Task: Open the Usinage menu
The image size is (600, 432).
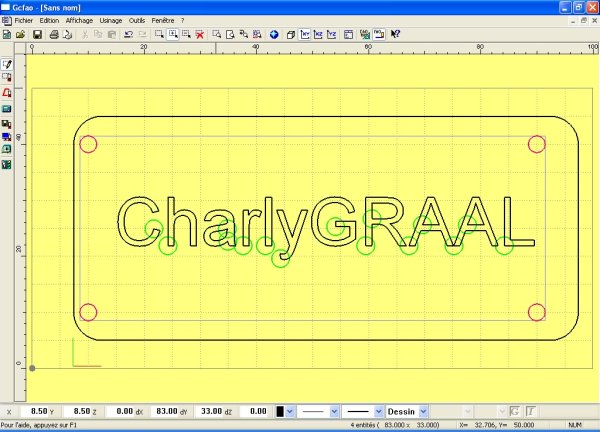Action: coord(111,21)
